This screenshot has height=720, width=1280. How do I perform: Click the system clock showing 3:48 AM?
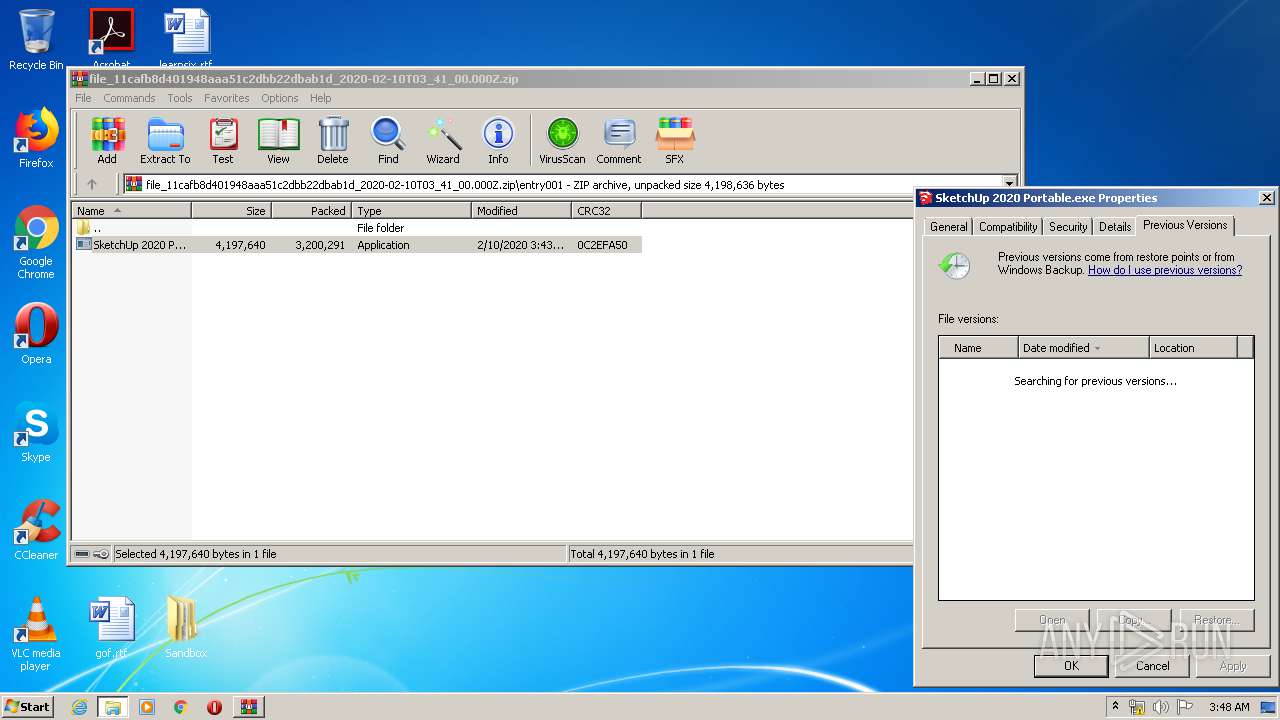pyautogui.click(x=1229, y=707)
